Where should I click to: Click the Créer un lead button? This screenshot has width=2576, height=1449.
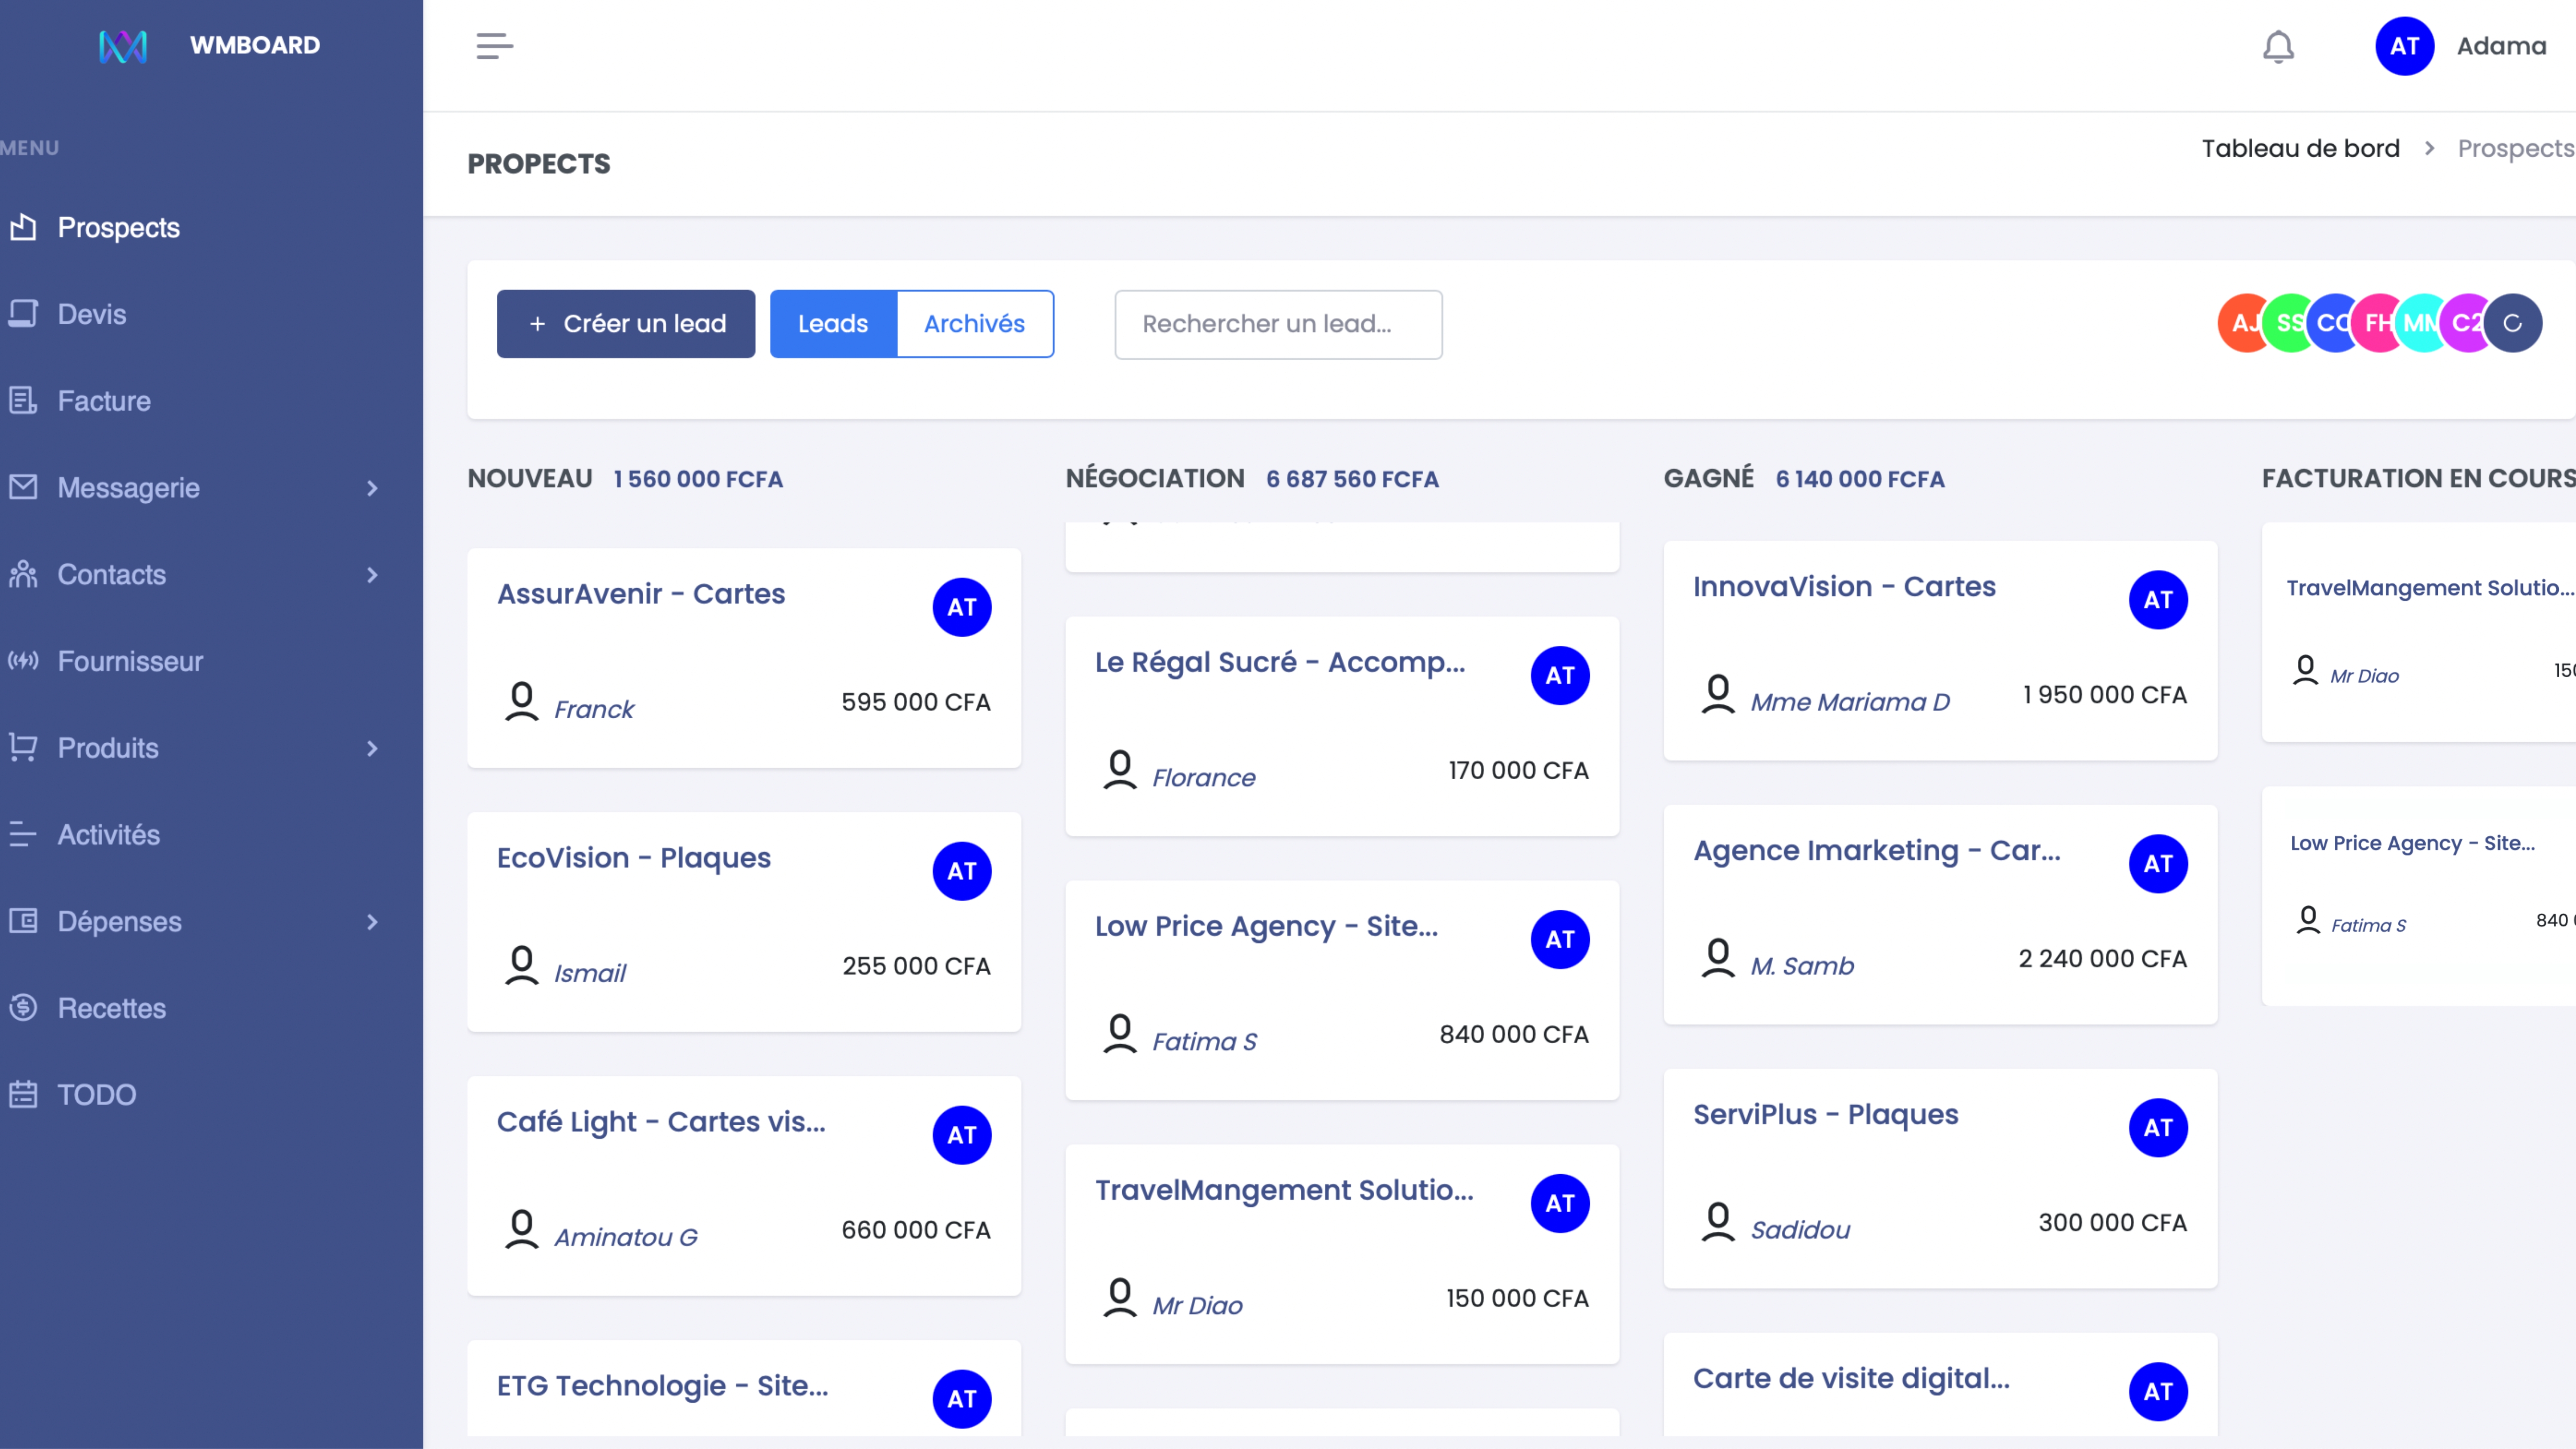[x=626, y=324]
